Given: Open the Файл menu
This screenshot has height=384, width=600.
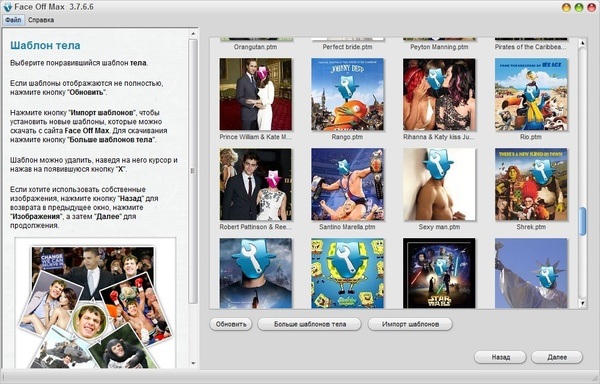Looking at the screenshot, I should (x=13, y=20).
